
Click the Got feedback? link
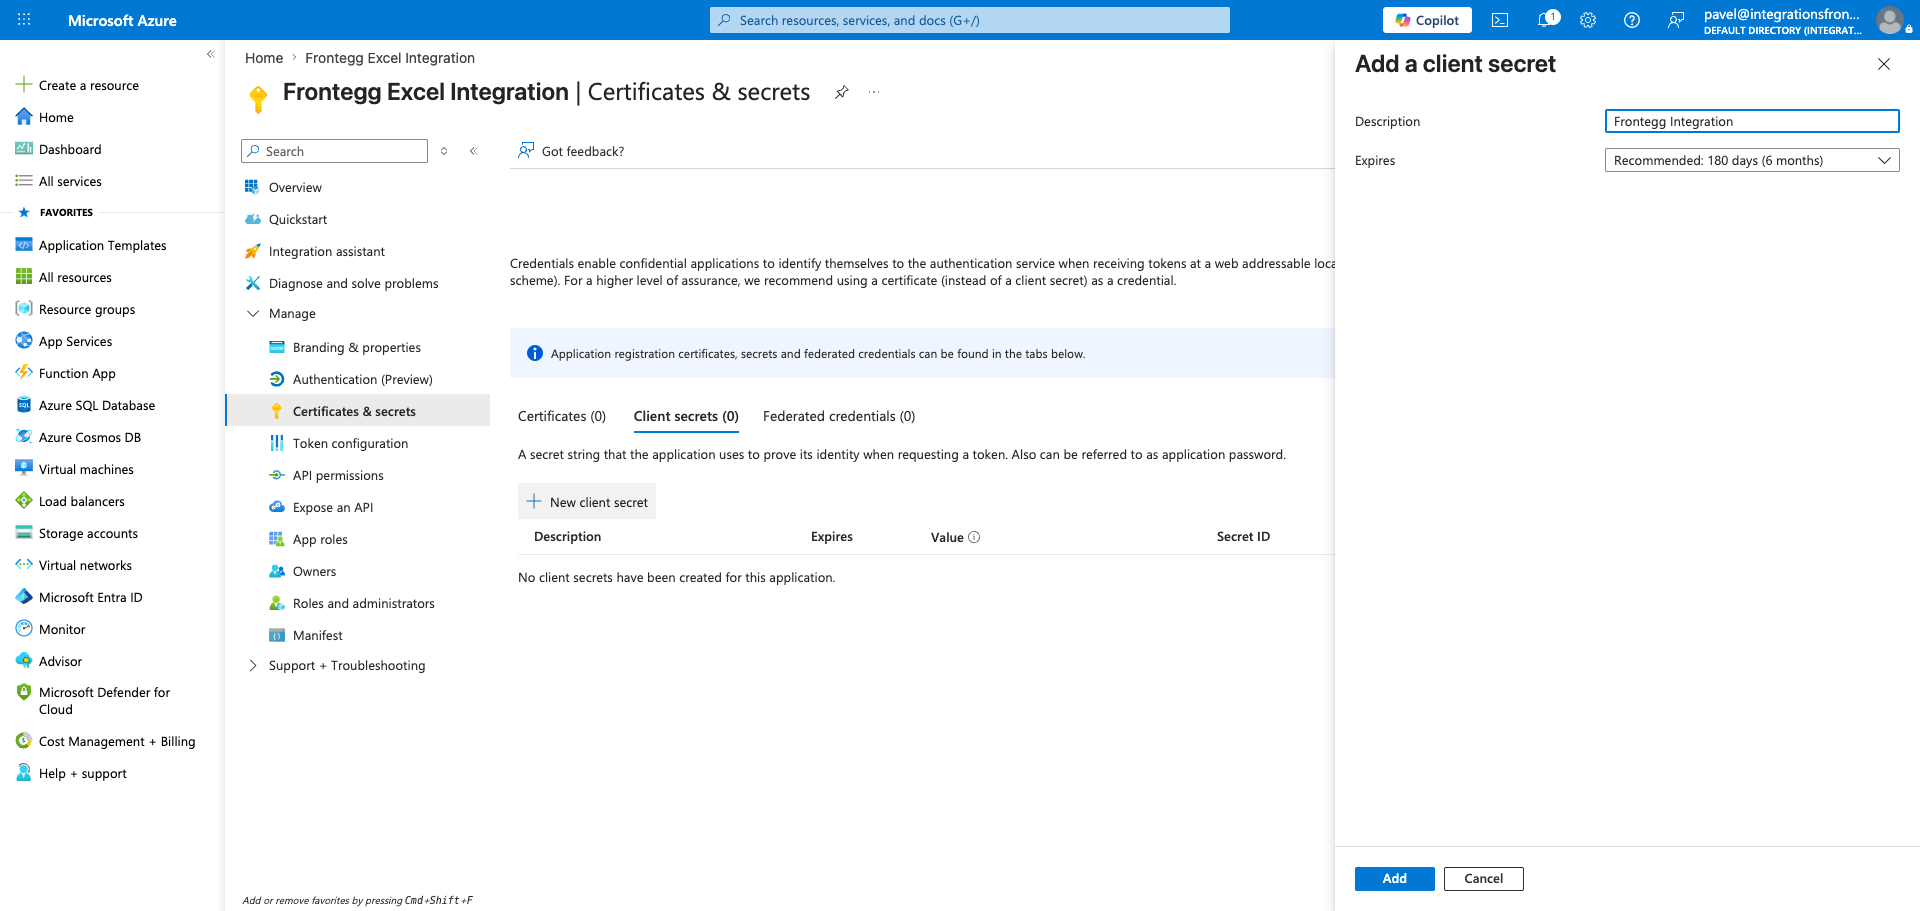(571, 151)
